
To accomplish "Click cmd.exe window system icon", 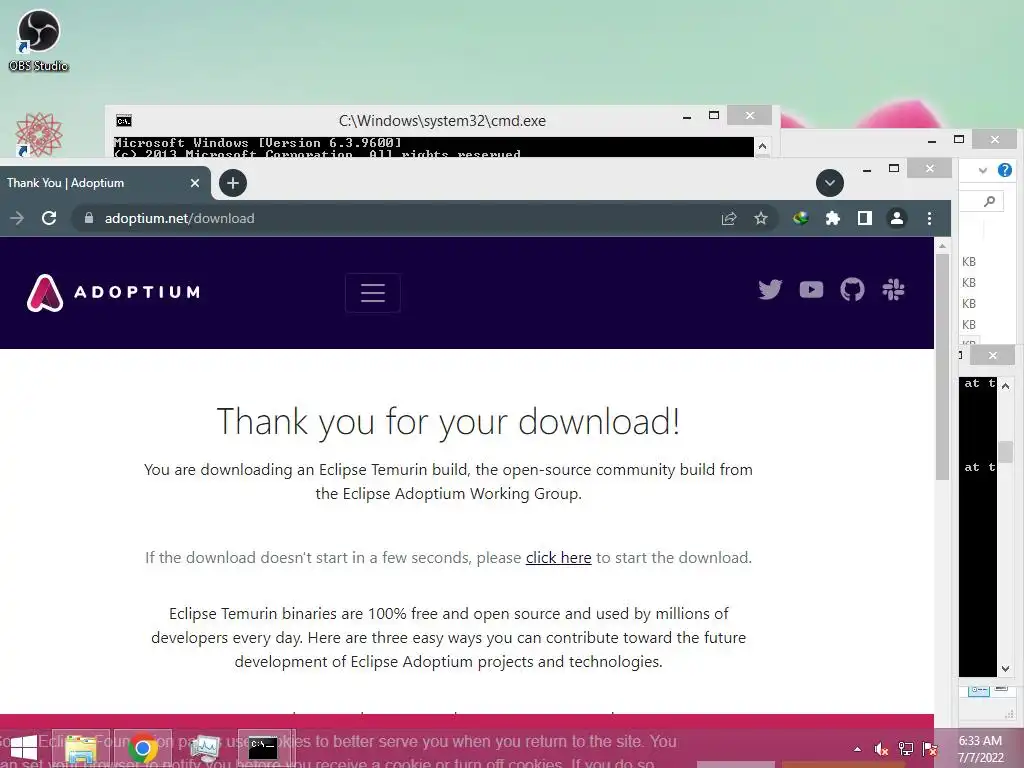I will (x=123, y=121).
